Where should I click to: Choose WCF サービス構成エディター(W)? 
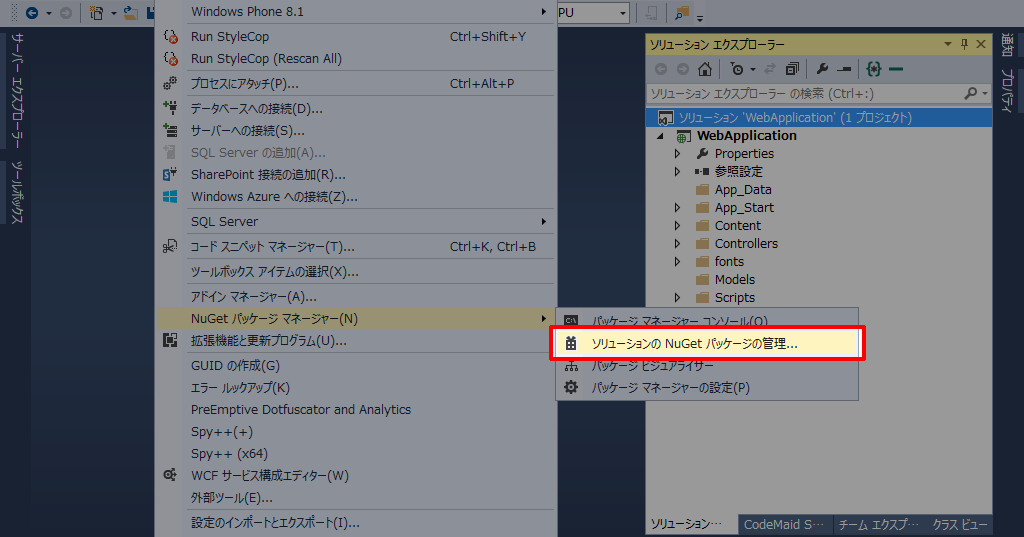(x=355, y=476)
